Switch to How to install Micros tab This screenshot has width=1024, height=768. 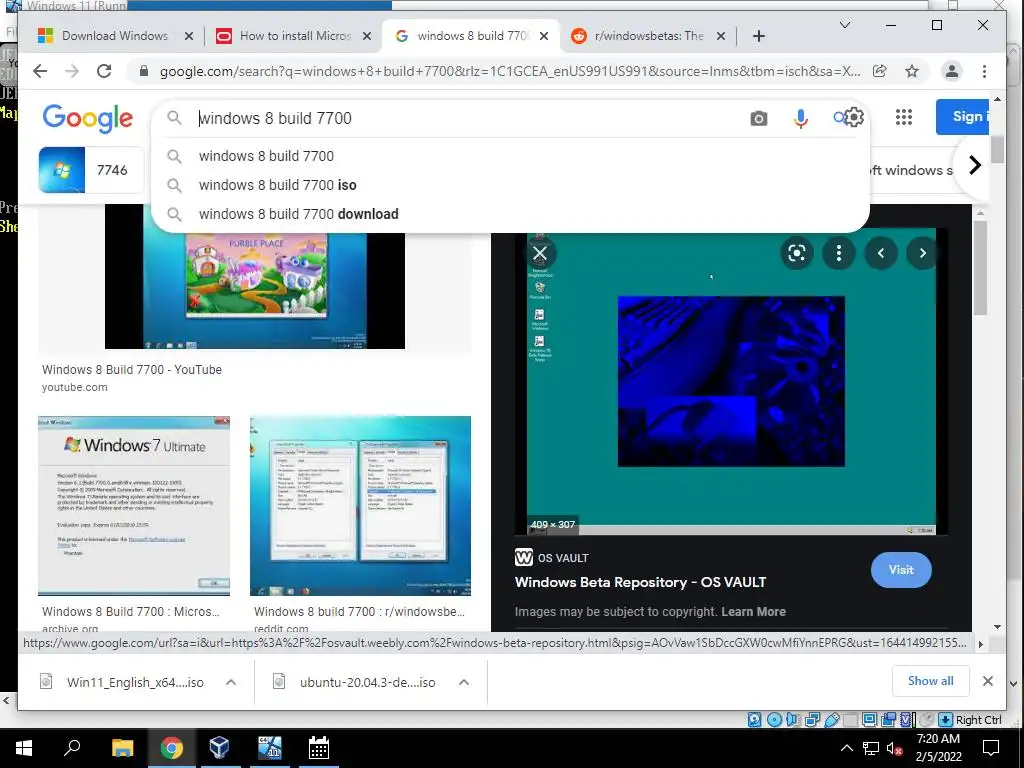[x=295, y=36]
